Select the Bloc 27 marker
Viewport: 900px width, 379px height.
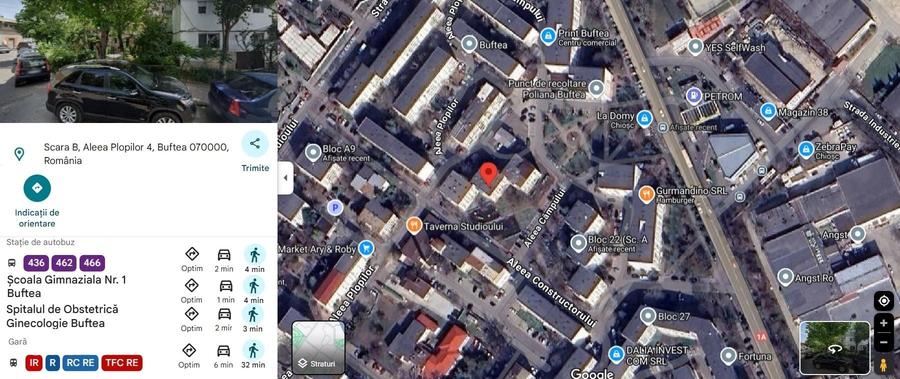[648, 316]
